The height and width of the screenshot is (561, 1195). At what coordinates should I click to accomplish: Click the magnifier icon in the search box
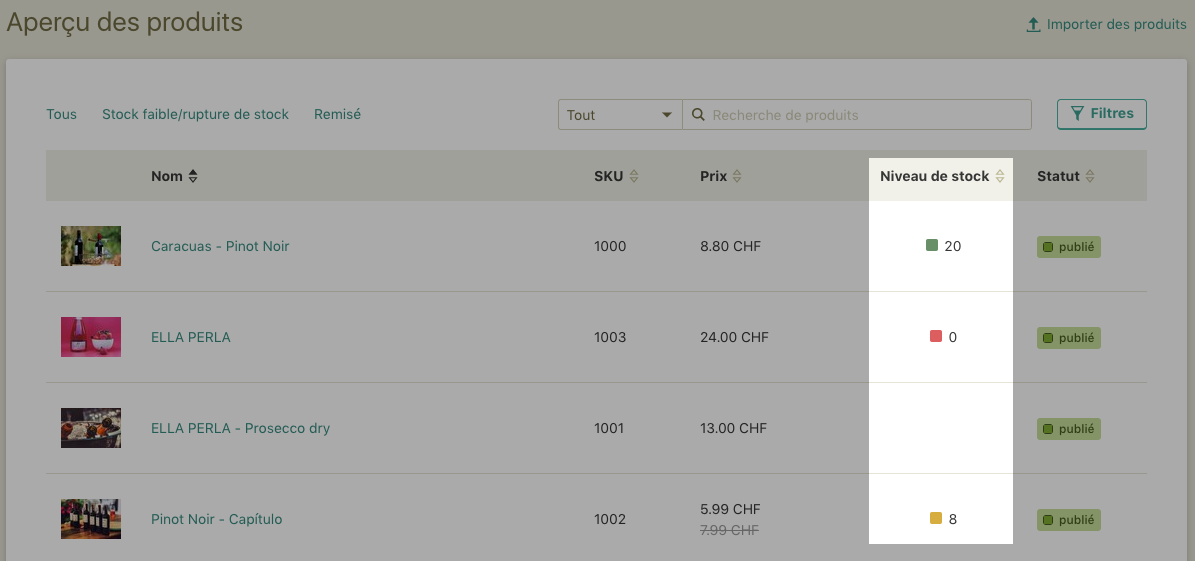pyautogui.click(x=698, y=114)
